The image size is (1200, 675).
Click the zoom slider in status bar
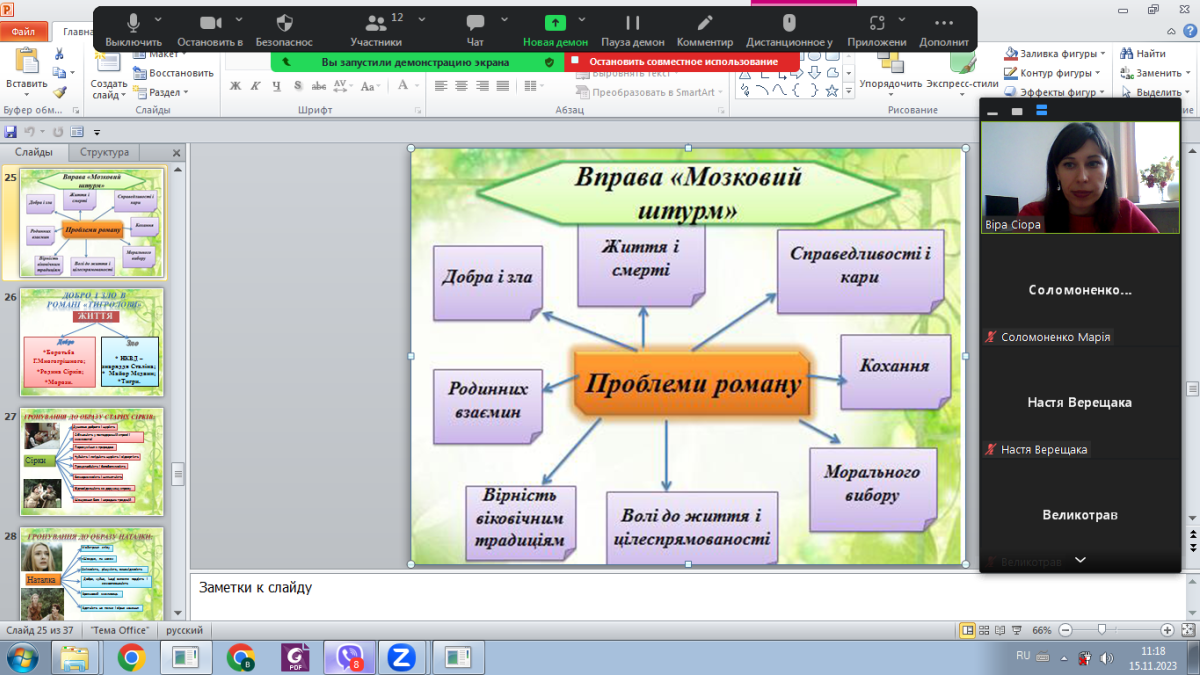[1101, 631]
